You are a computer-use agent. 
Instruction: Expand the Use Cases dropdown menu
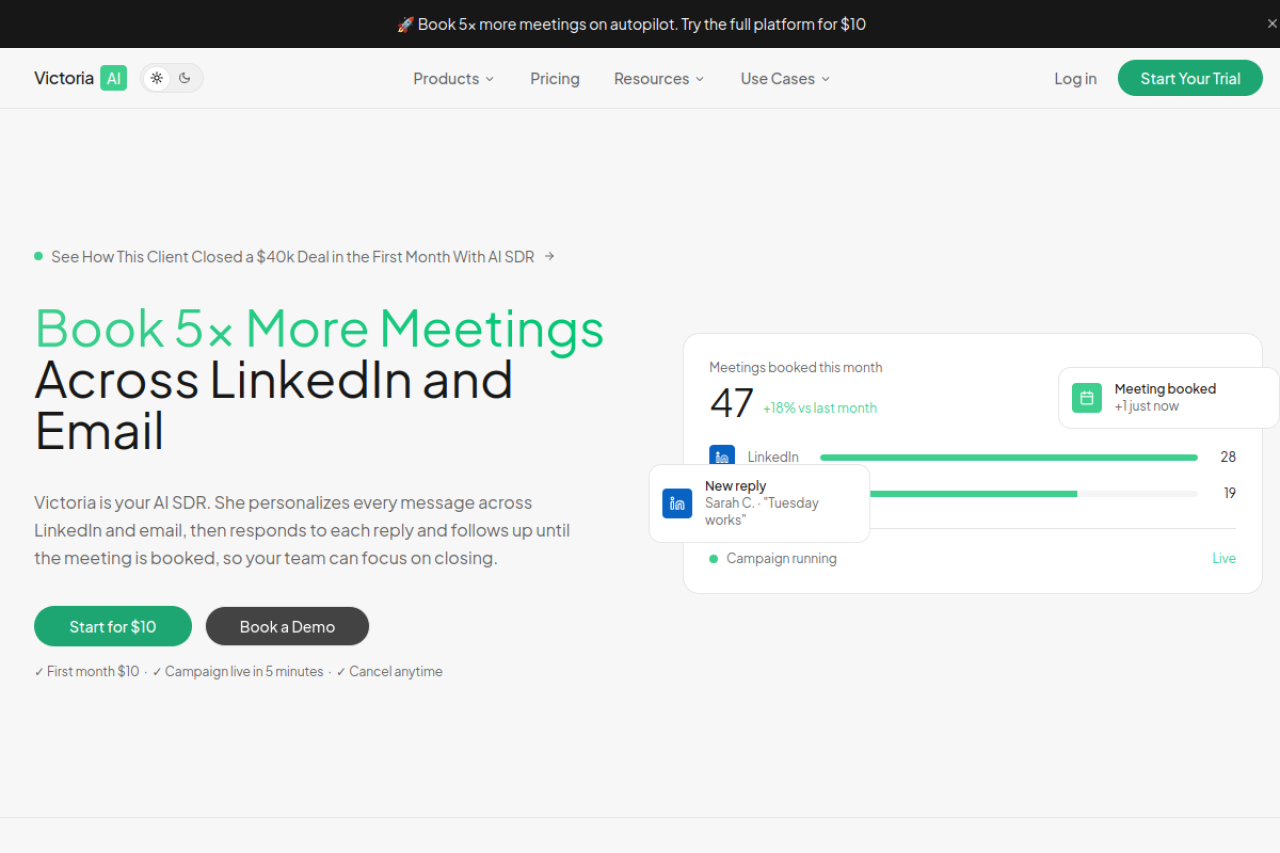785,79
